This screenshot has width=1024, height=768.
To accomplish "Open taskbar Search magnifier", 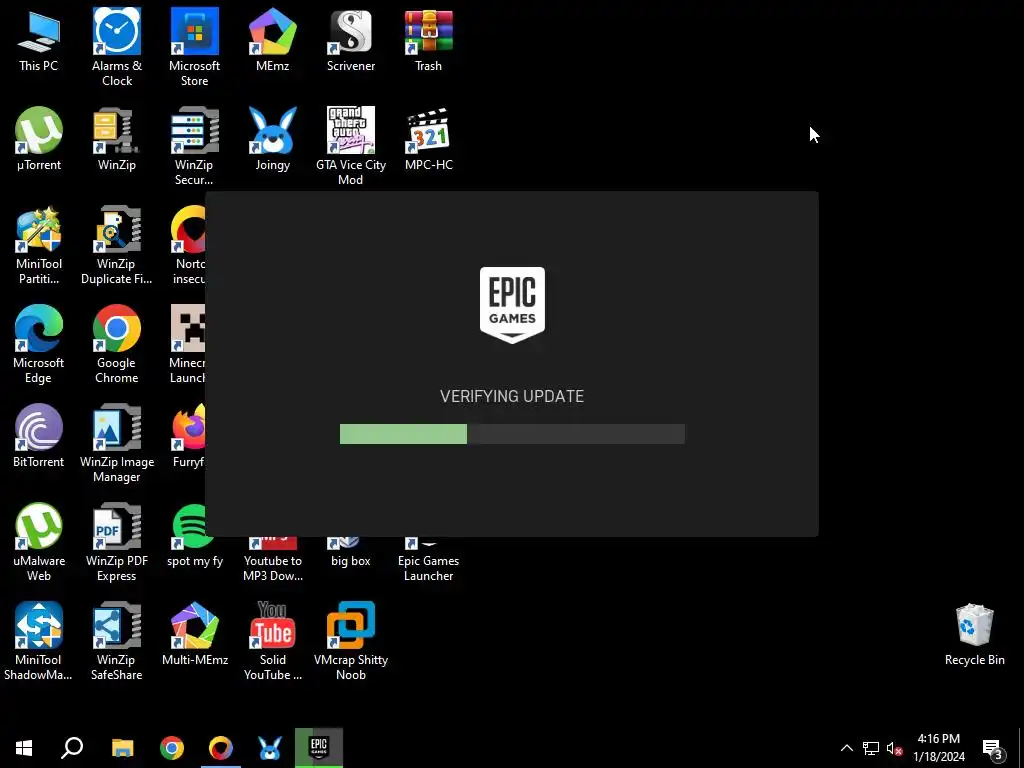I will [72, 748].
